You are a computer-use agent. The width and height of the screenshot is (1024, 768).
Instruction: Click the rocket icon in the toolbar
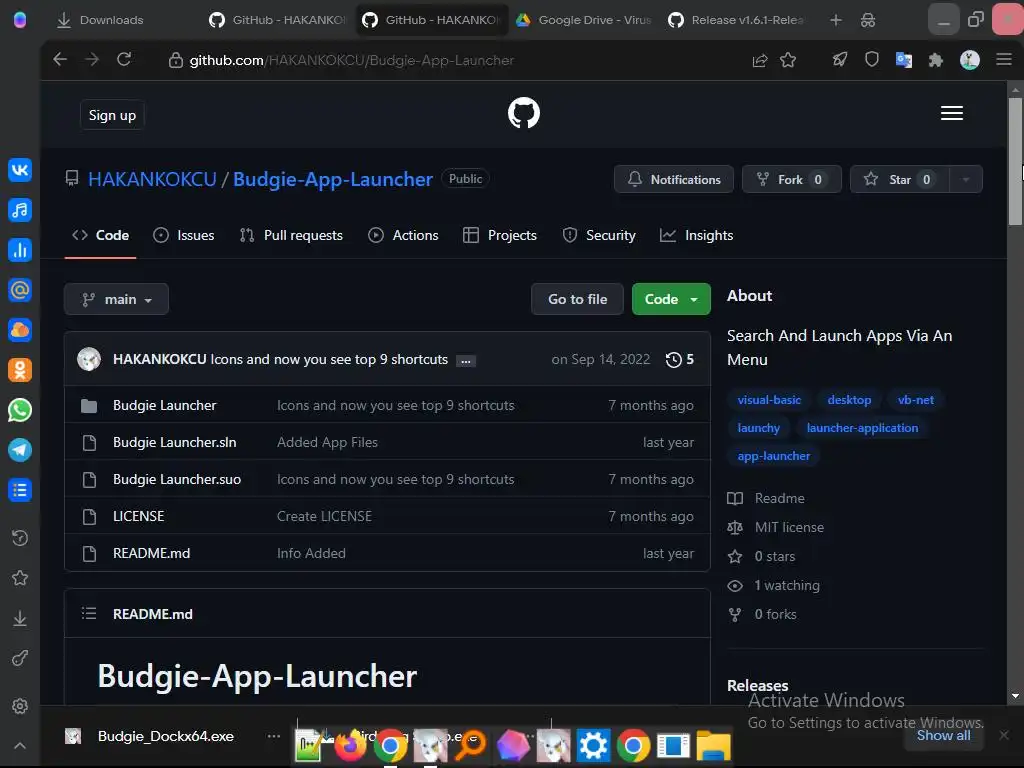click(x=839, y=60)
